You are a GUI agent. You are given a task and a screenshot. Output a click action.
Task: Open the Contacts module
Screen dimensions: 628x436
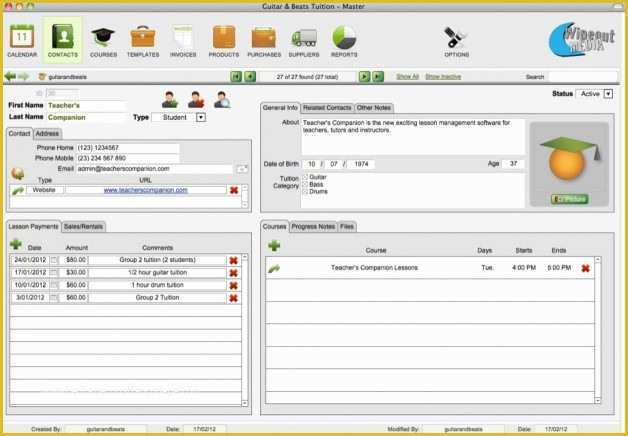coord(62,40)
